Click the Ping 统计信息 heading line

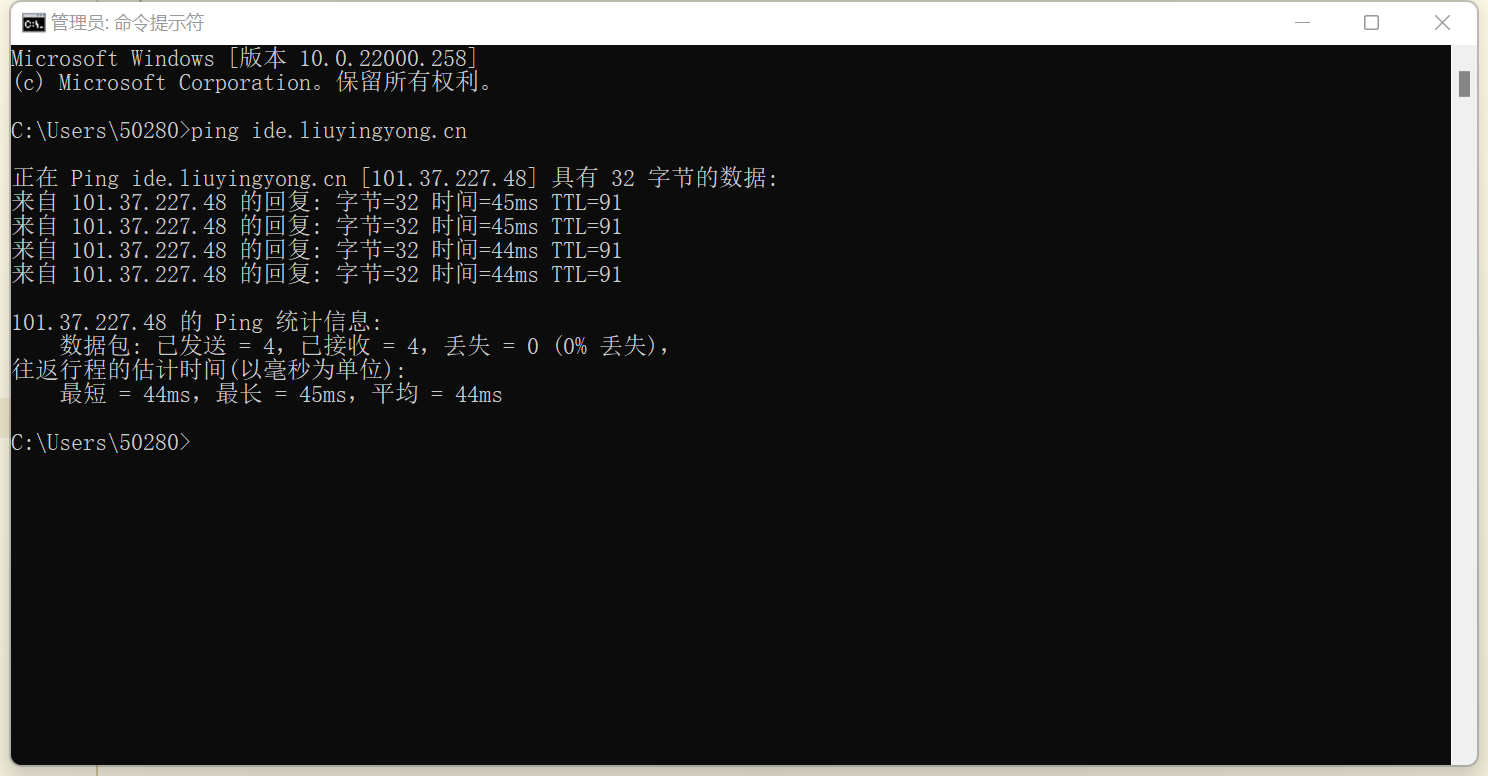point(197,323)
